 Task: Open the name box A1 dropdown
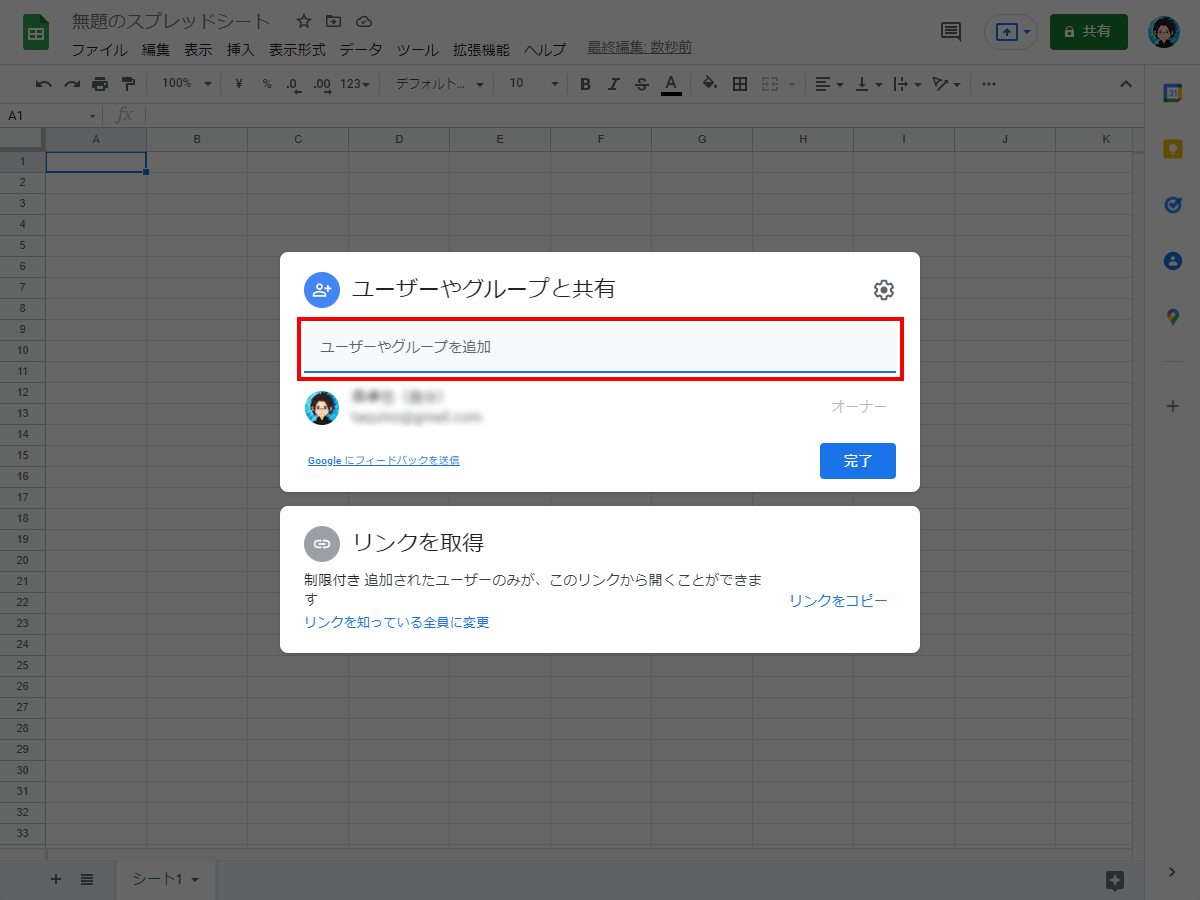pos(93,116)
